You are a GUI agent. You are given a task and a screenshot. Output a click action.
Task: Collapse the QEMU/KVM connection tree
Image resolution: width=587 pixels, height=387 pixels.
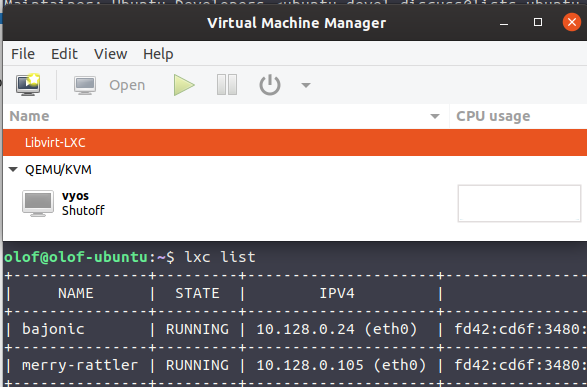[13, 170]
